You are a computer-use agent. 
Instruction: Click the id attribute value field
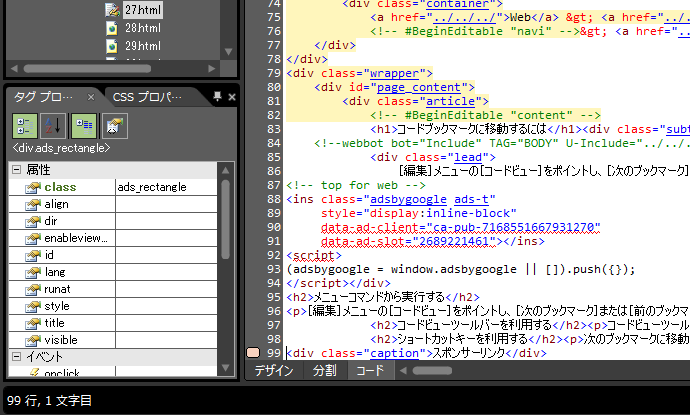point(166,255)
